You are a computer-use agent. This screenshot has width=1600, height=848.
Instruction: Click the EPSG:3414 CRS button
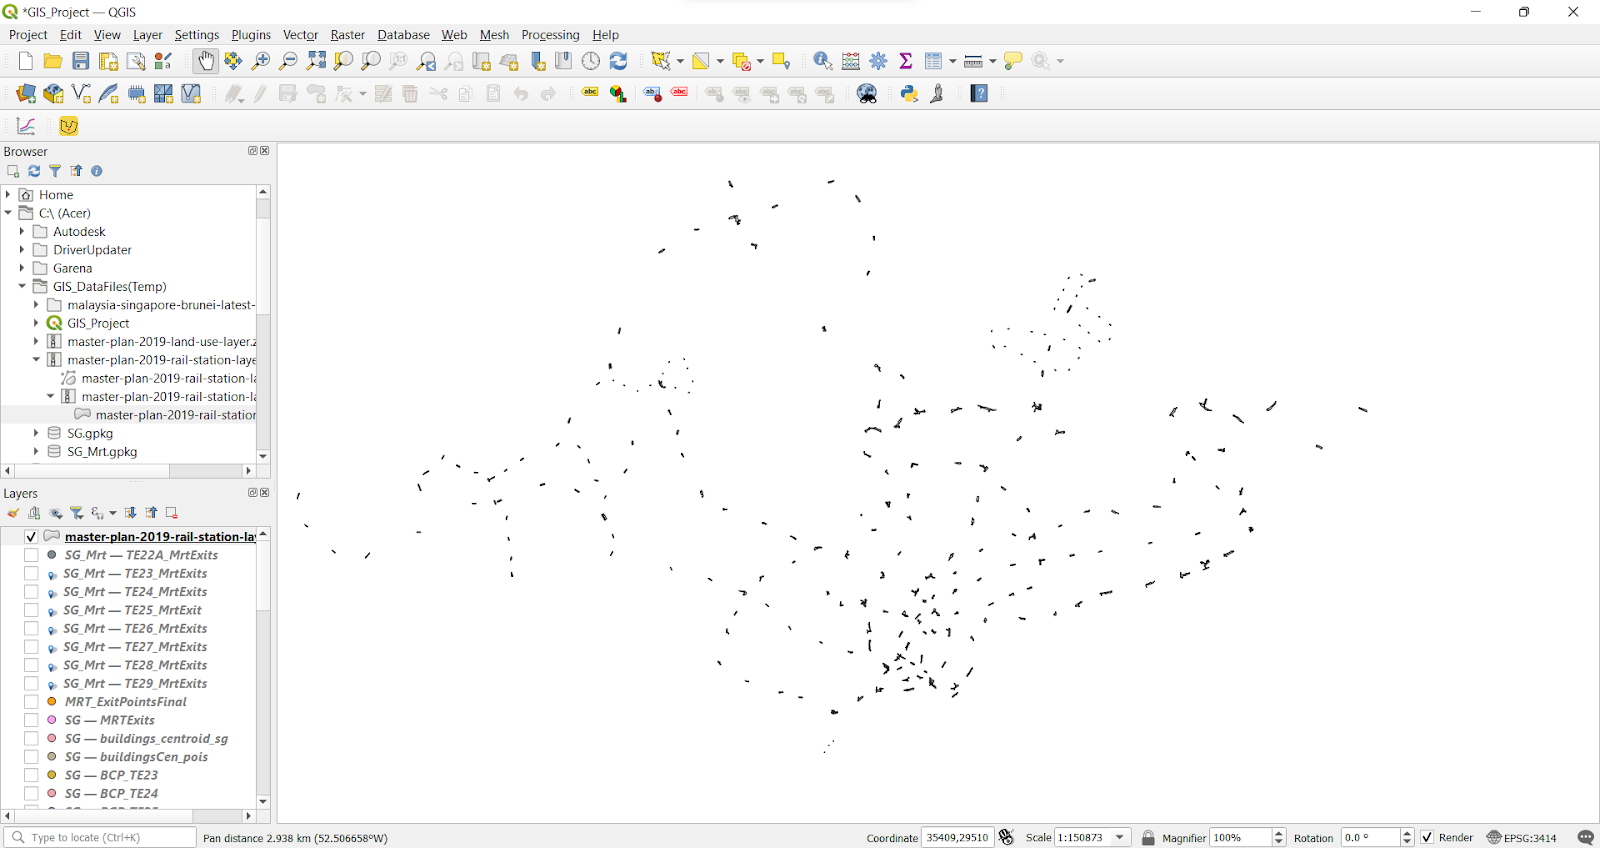(1521, 838)
